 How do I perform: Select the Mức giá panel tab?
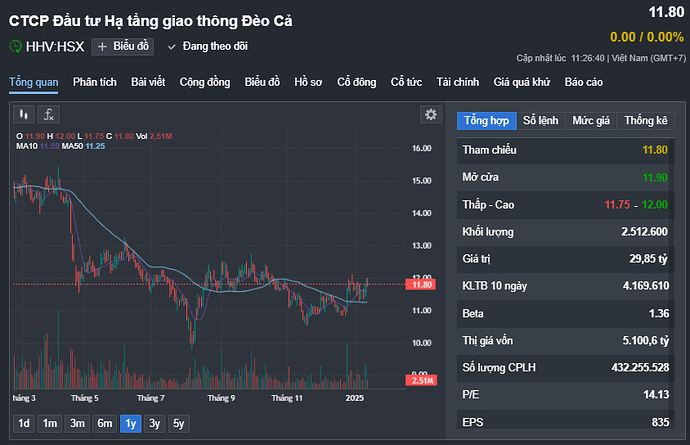pyautogui.click(x=590, y=121)
